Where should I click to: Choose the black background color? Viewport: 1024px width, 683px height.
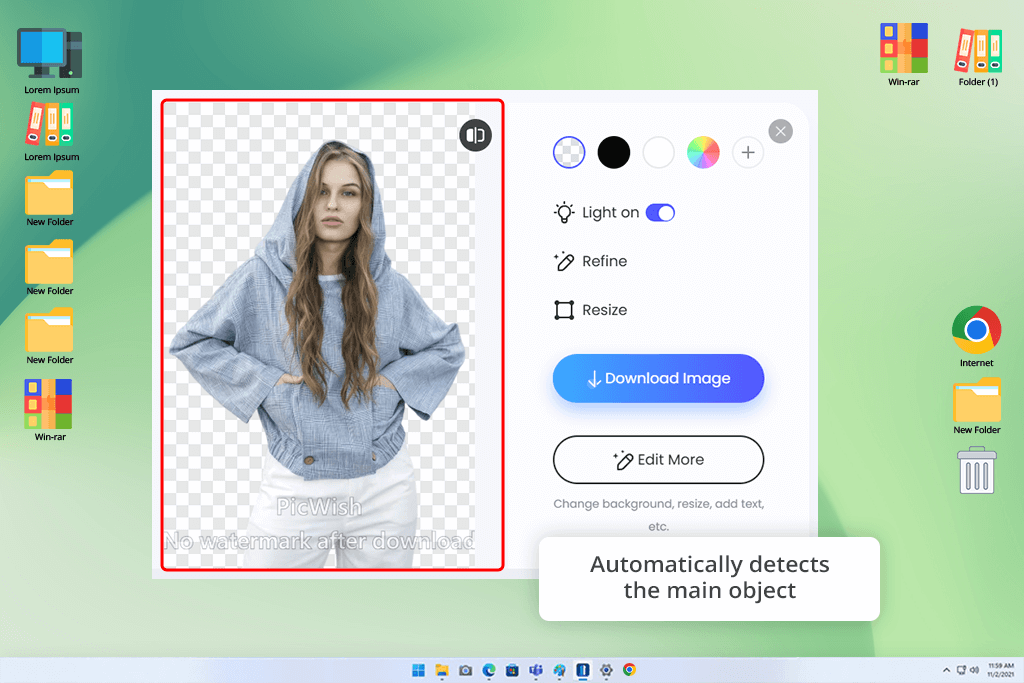614,153
